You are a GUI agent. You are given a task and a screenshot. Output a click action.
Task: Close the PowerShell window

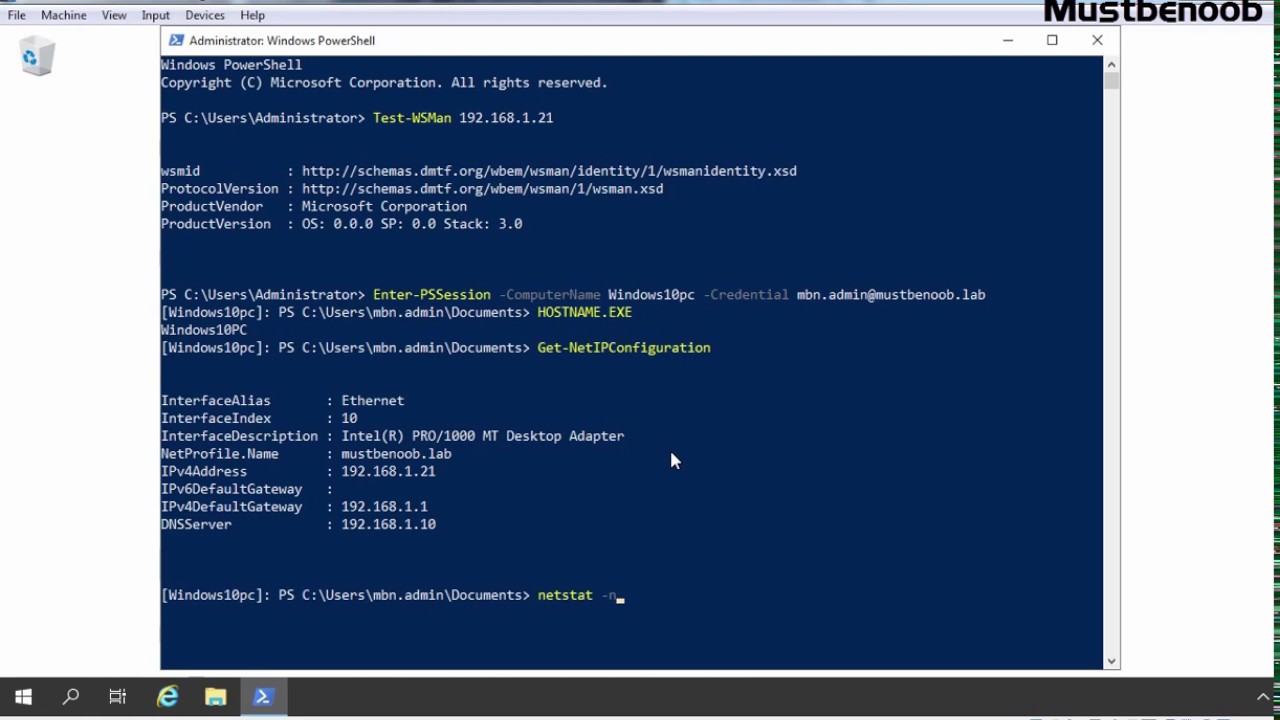tap(1097, 40)
